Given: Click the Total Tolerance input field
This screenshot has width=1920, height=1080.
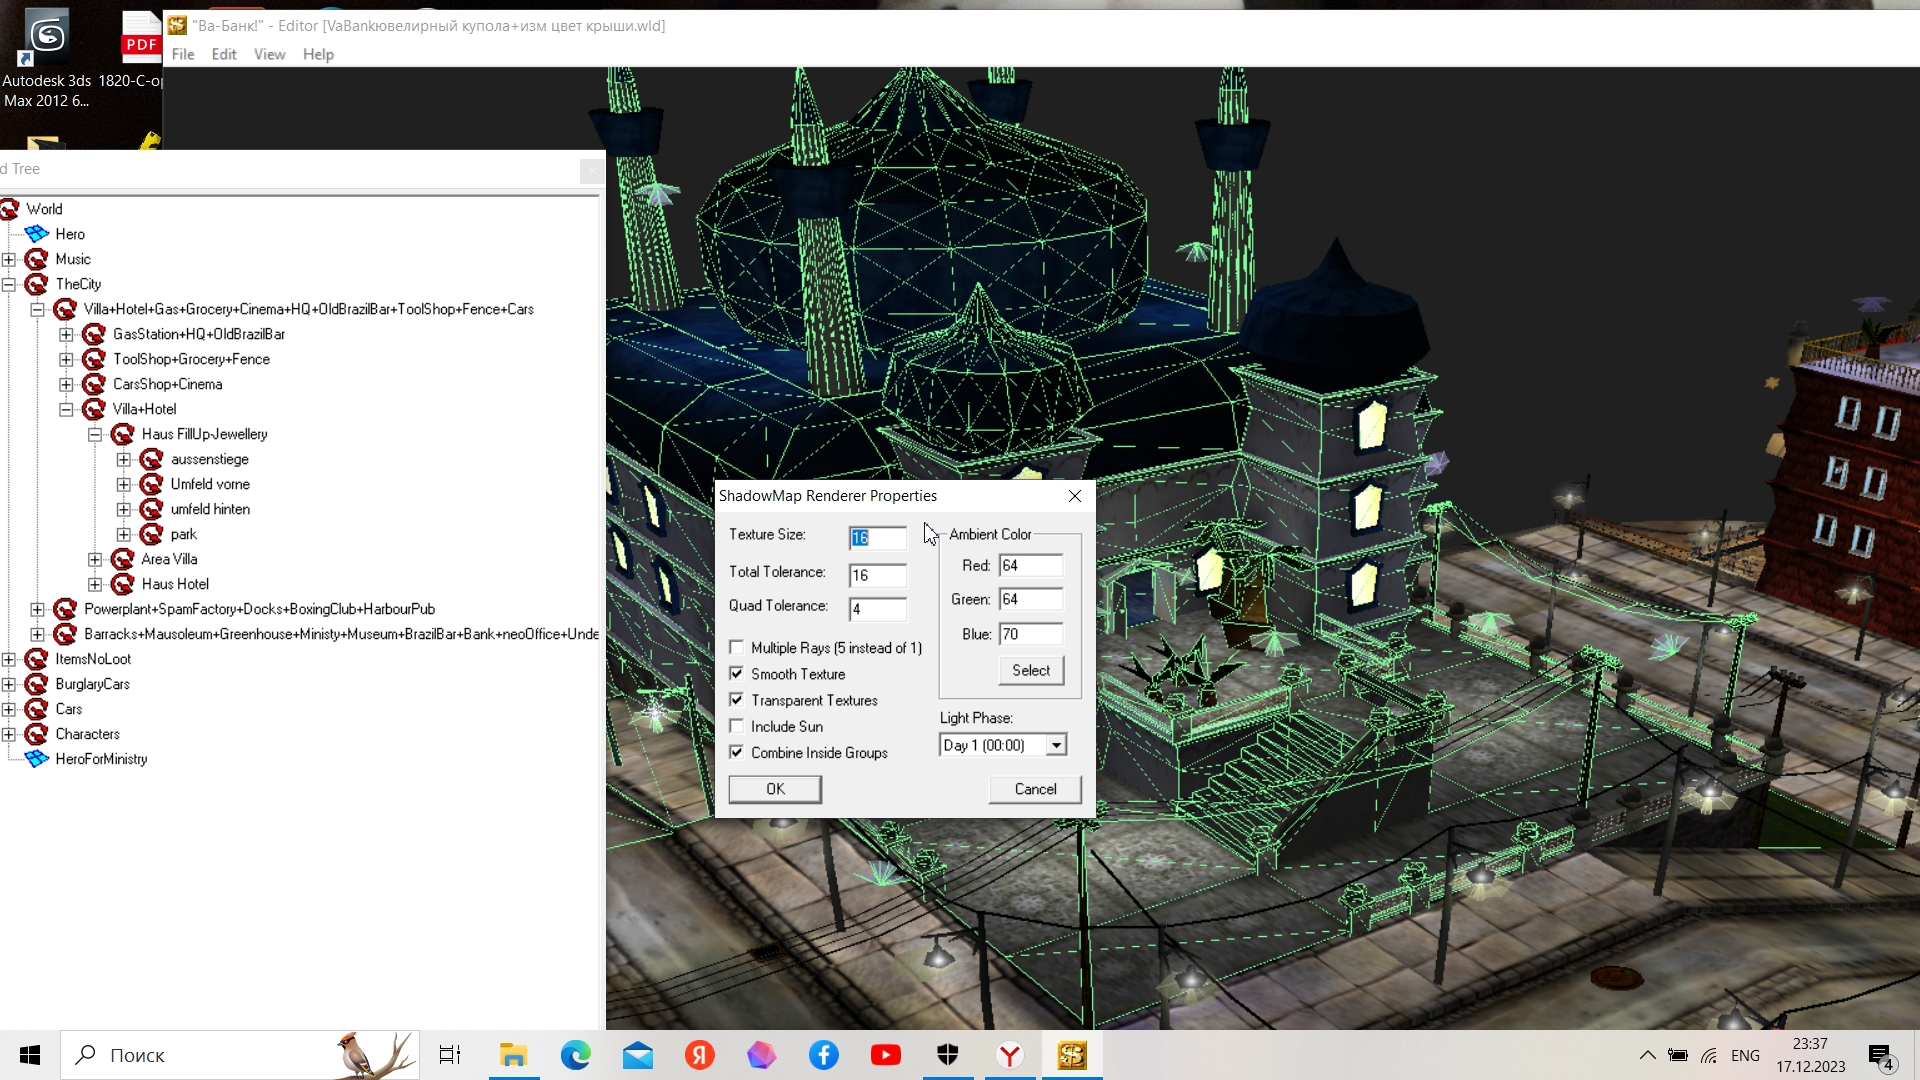Looking at the screenshot, I should [x=877, y=575].
